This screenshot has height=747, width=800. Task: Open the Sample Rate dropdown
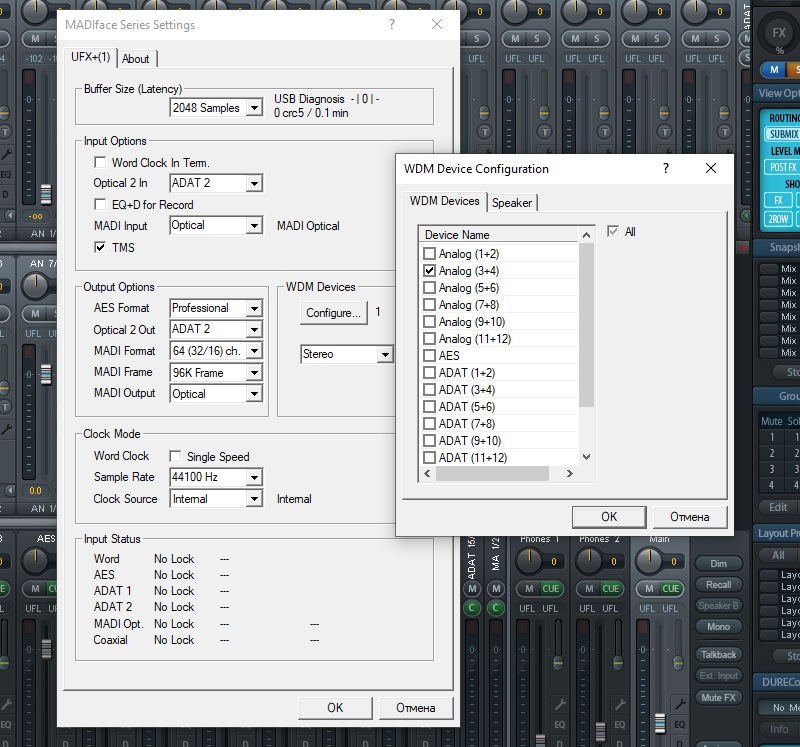click(254, 477)
